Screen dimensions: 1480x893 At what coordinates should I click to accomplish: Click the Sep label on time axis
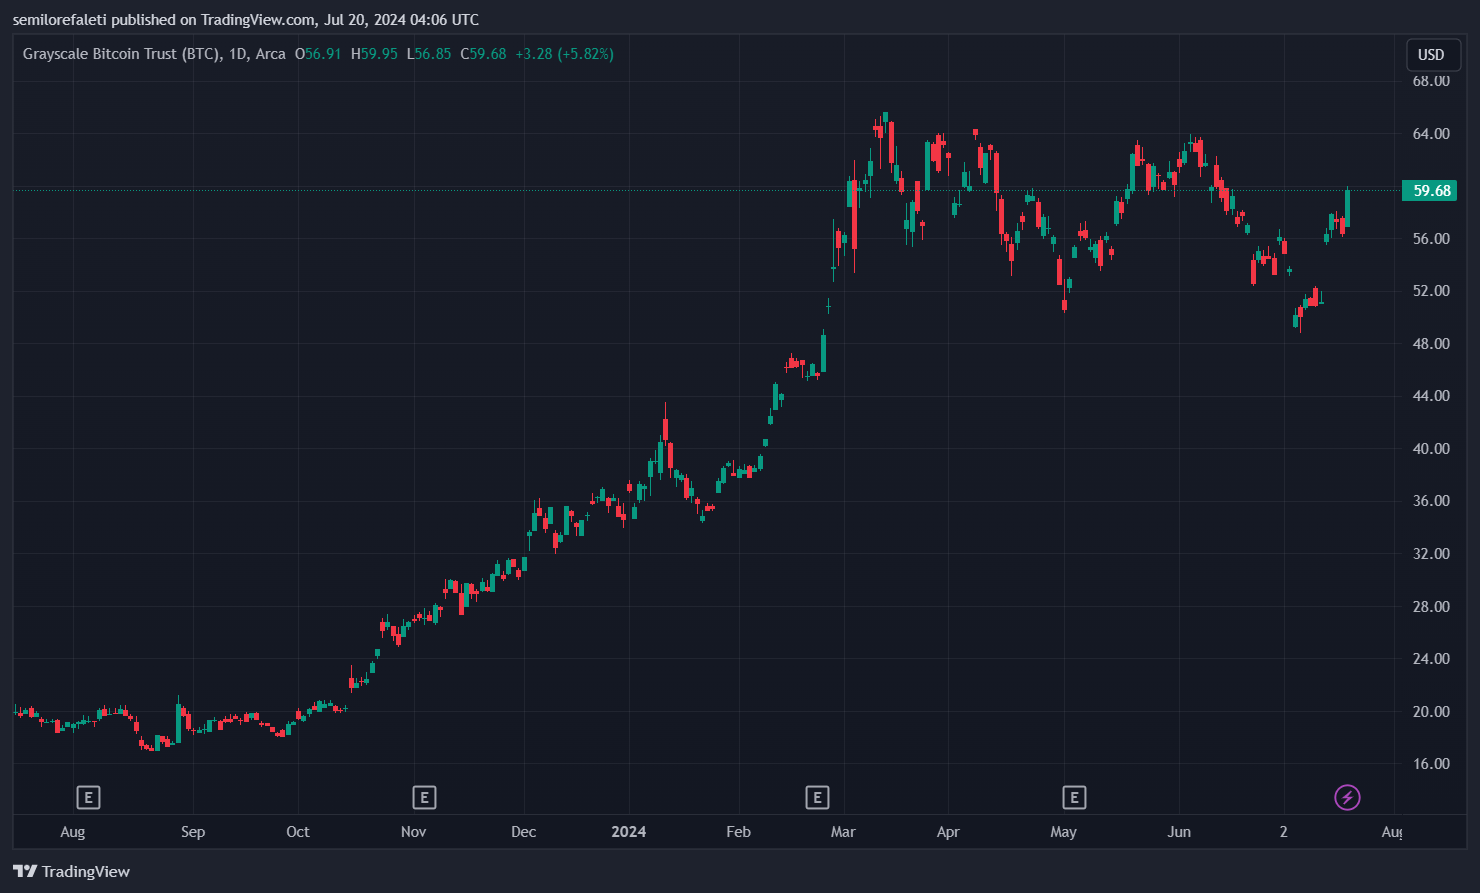pyautogui.click(x=193, y=832)
